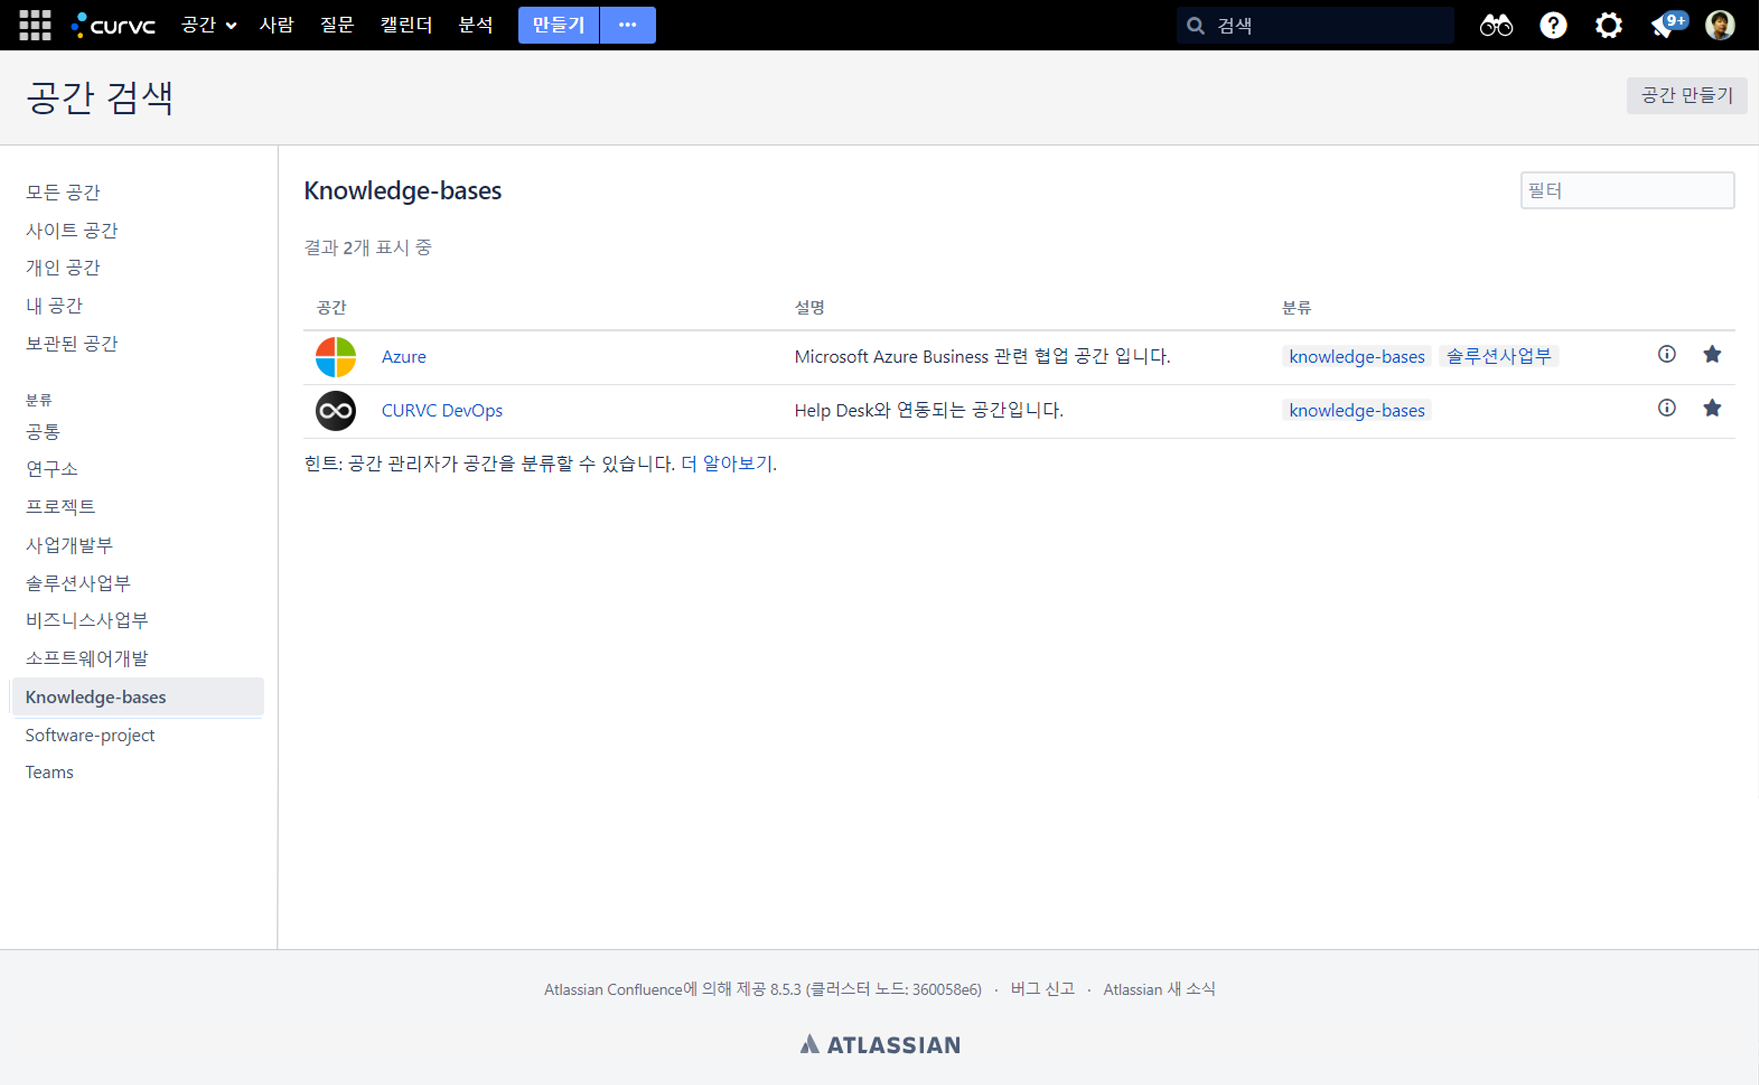Click the Curvc logo in header
1759x1085 pixels.
114,25
